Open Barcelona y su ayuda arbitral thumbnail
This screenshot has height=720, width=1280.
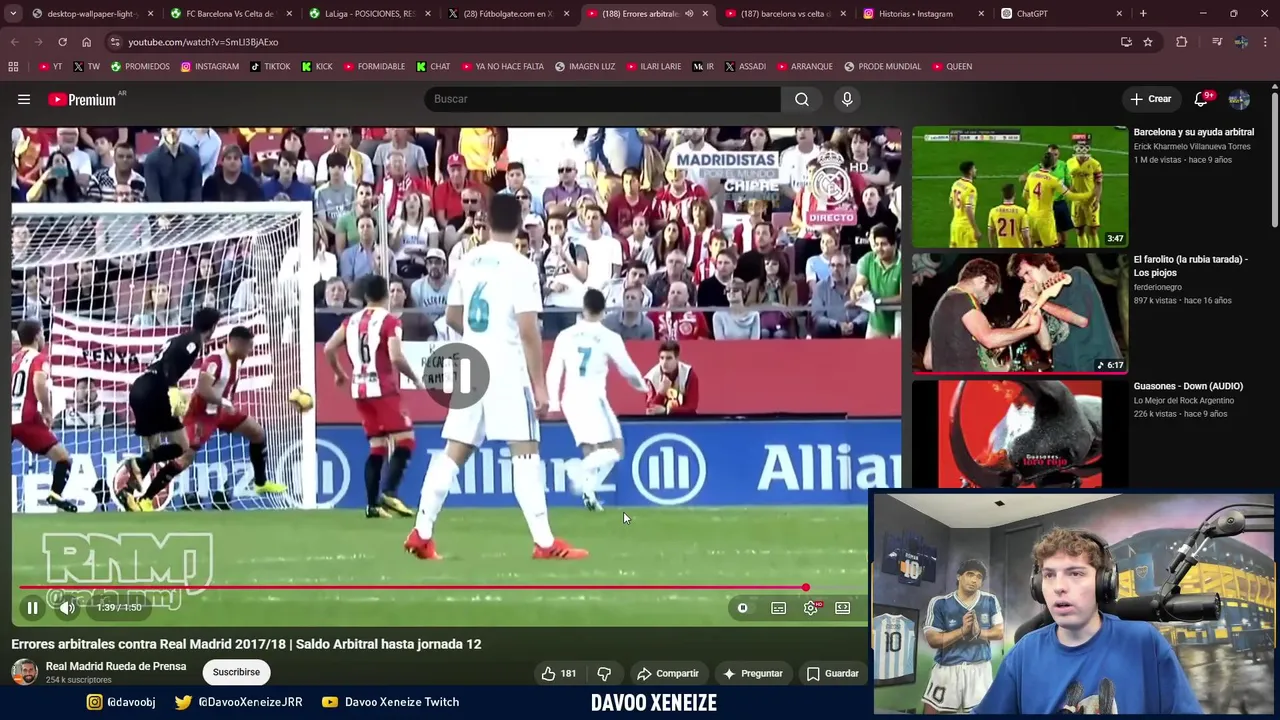click(1019, 186)
